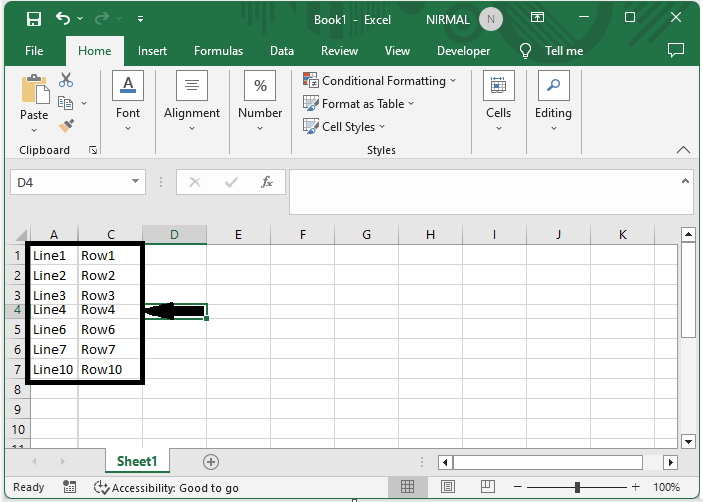Open Format as Table dropdown
703x502 pixels.
point(358,104)
